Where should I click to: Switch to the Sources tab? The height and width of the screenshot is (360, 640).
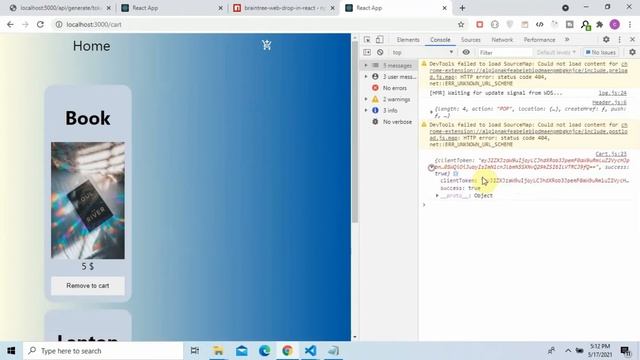(x=471, y=40)
